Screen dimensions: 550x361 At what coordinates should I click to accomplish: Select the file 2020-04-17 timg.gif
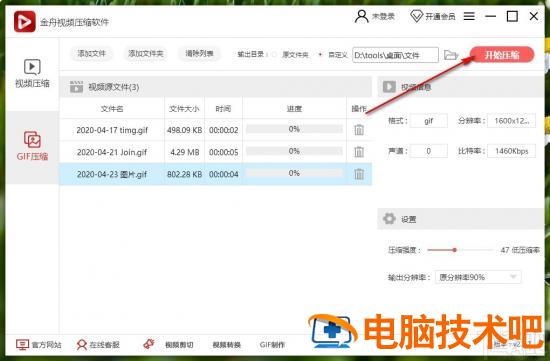[x=112, y=130]
